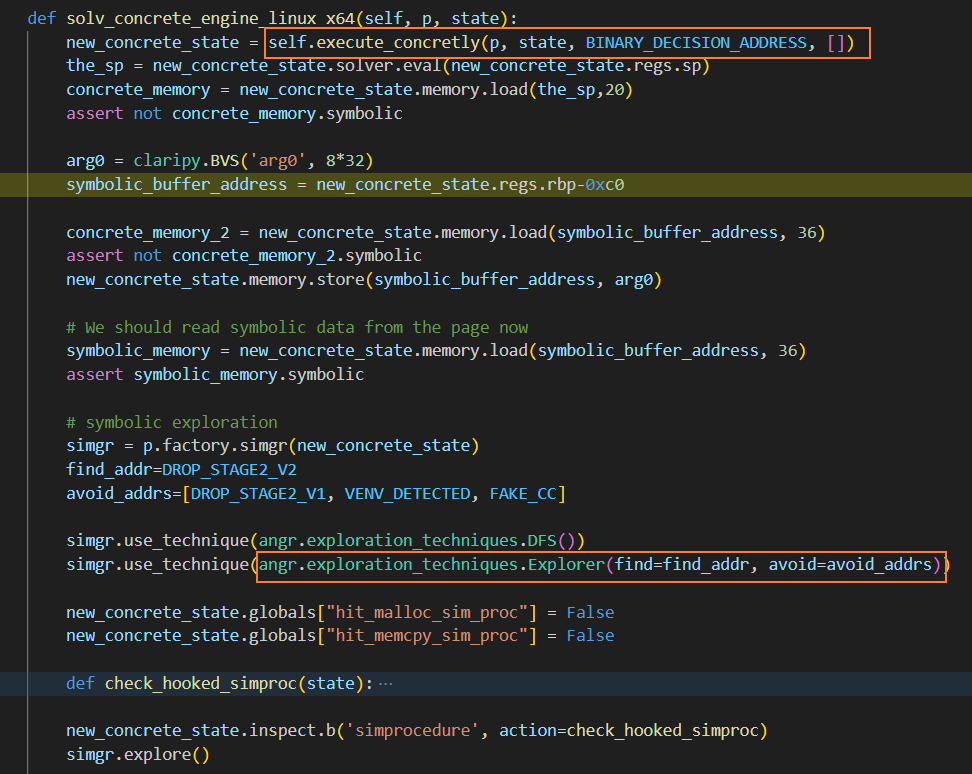Image resolution: width=972 pixels, height=774 pixels.
Task: Click the execute_concretly method call
Action: 398,43
